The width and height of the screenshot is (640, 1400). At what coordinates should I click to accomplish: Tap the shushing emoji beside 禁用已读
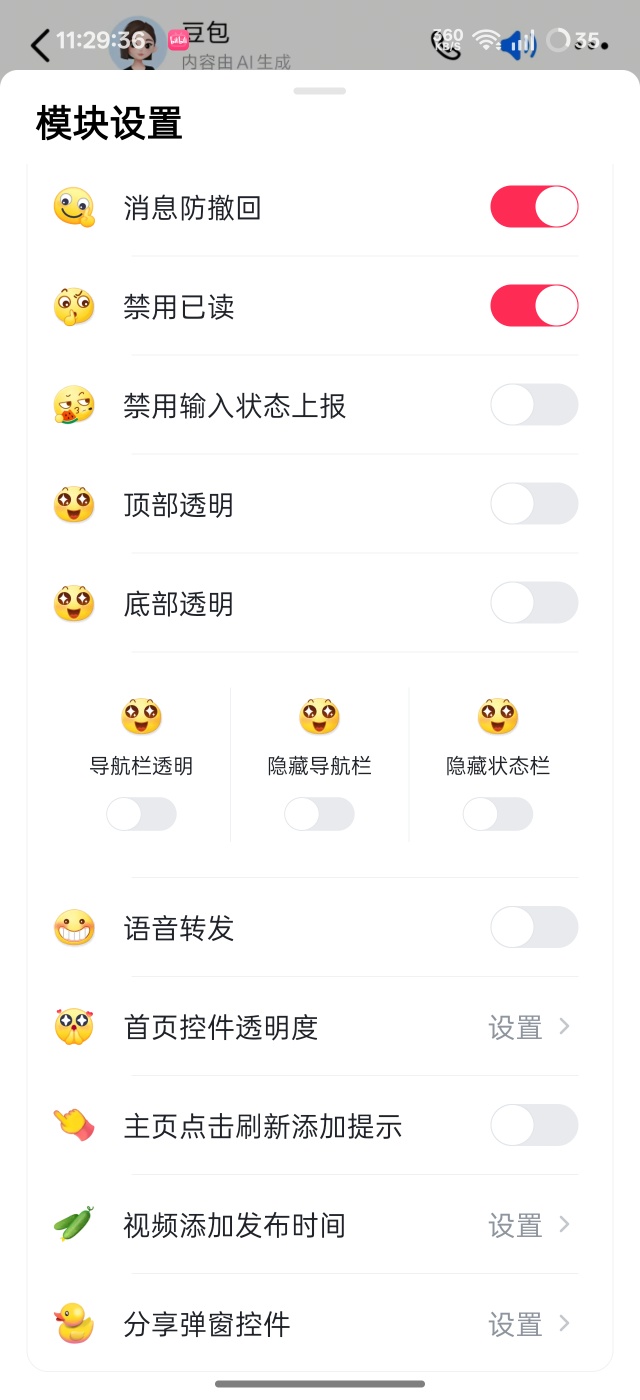[74, 307]
